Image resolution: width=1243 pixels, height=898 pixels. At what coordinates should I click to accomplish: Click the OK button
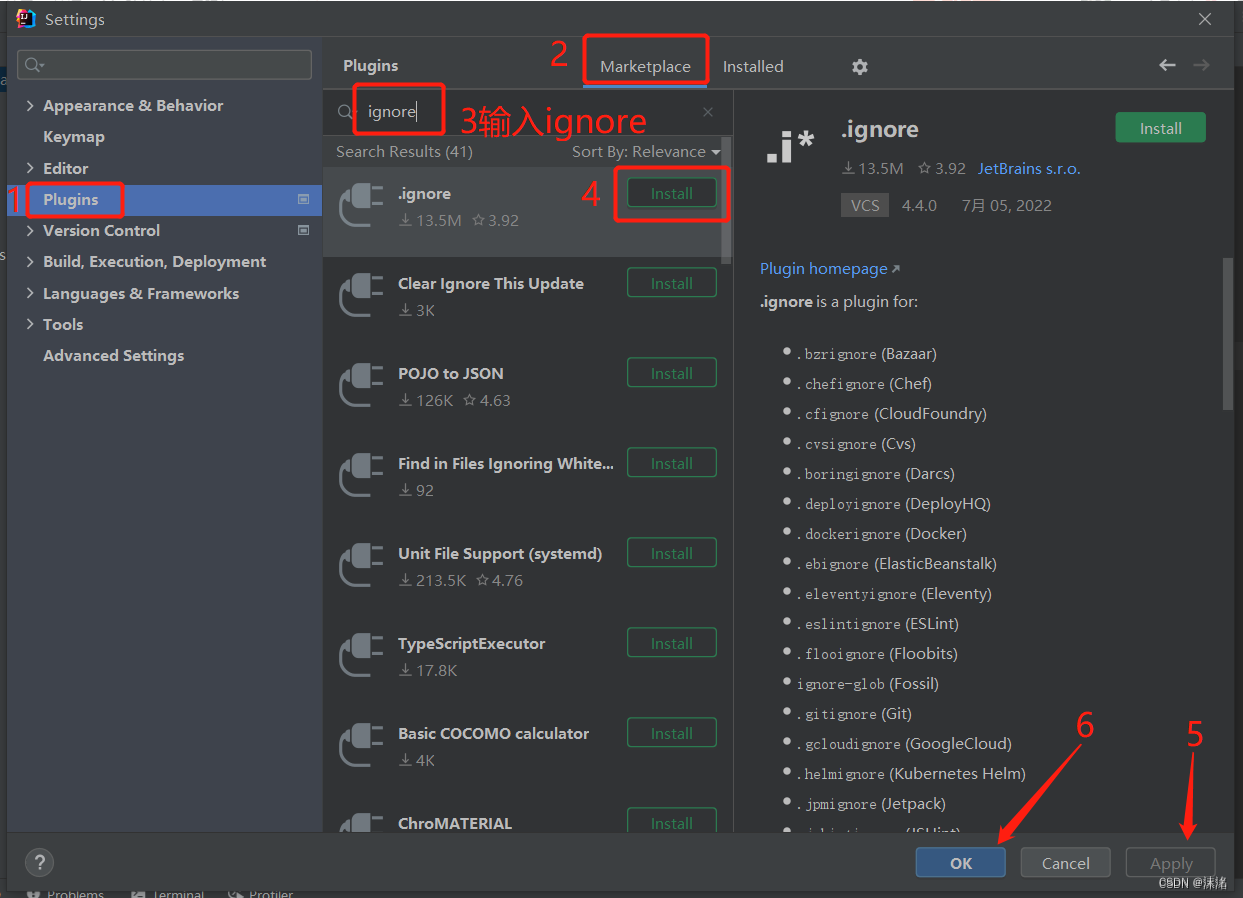click(961, 863)
